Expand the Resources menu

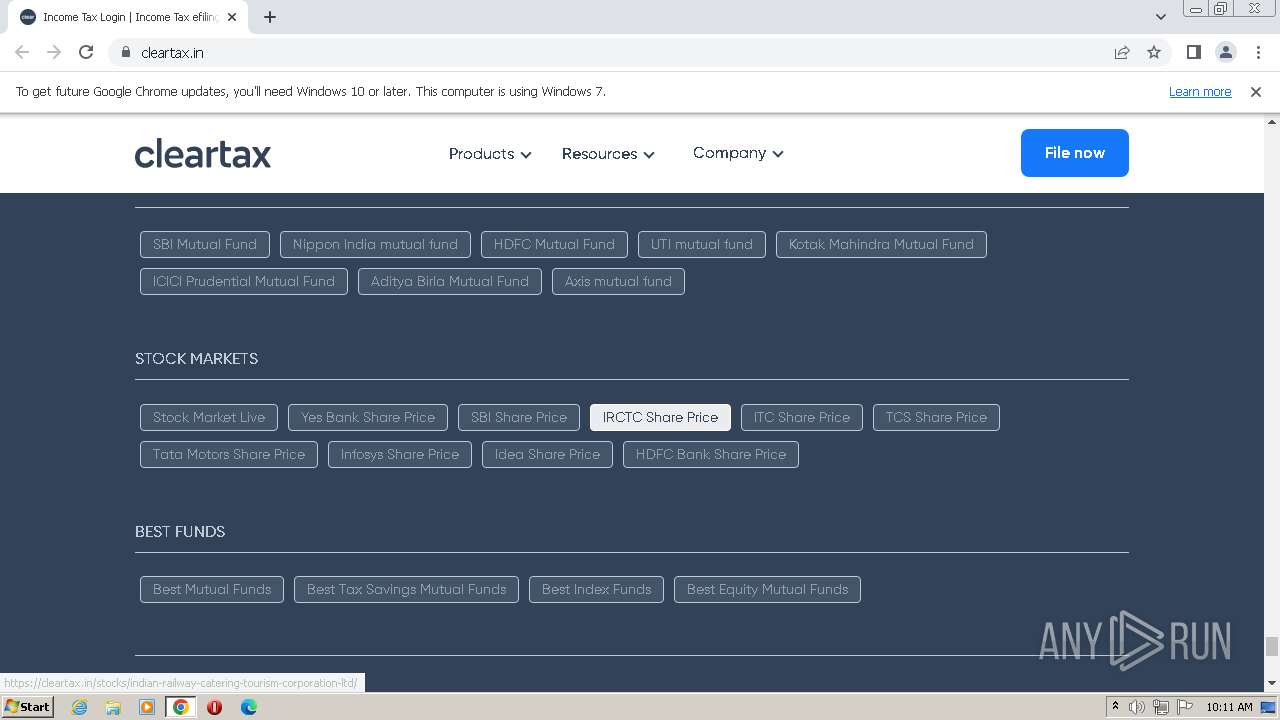[x=608, y=154]
